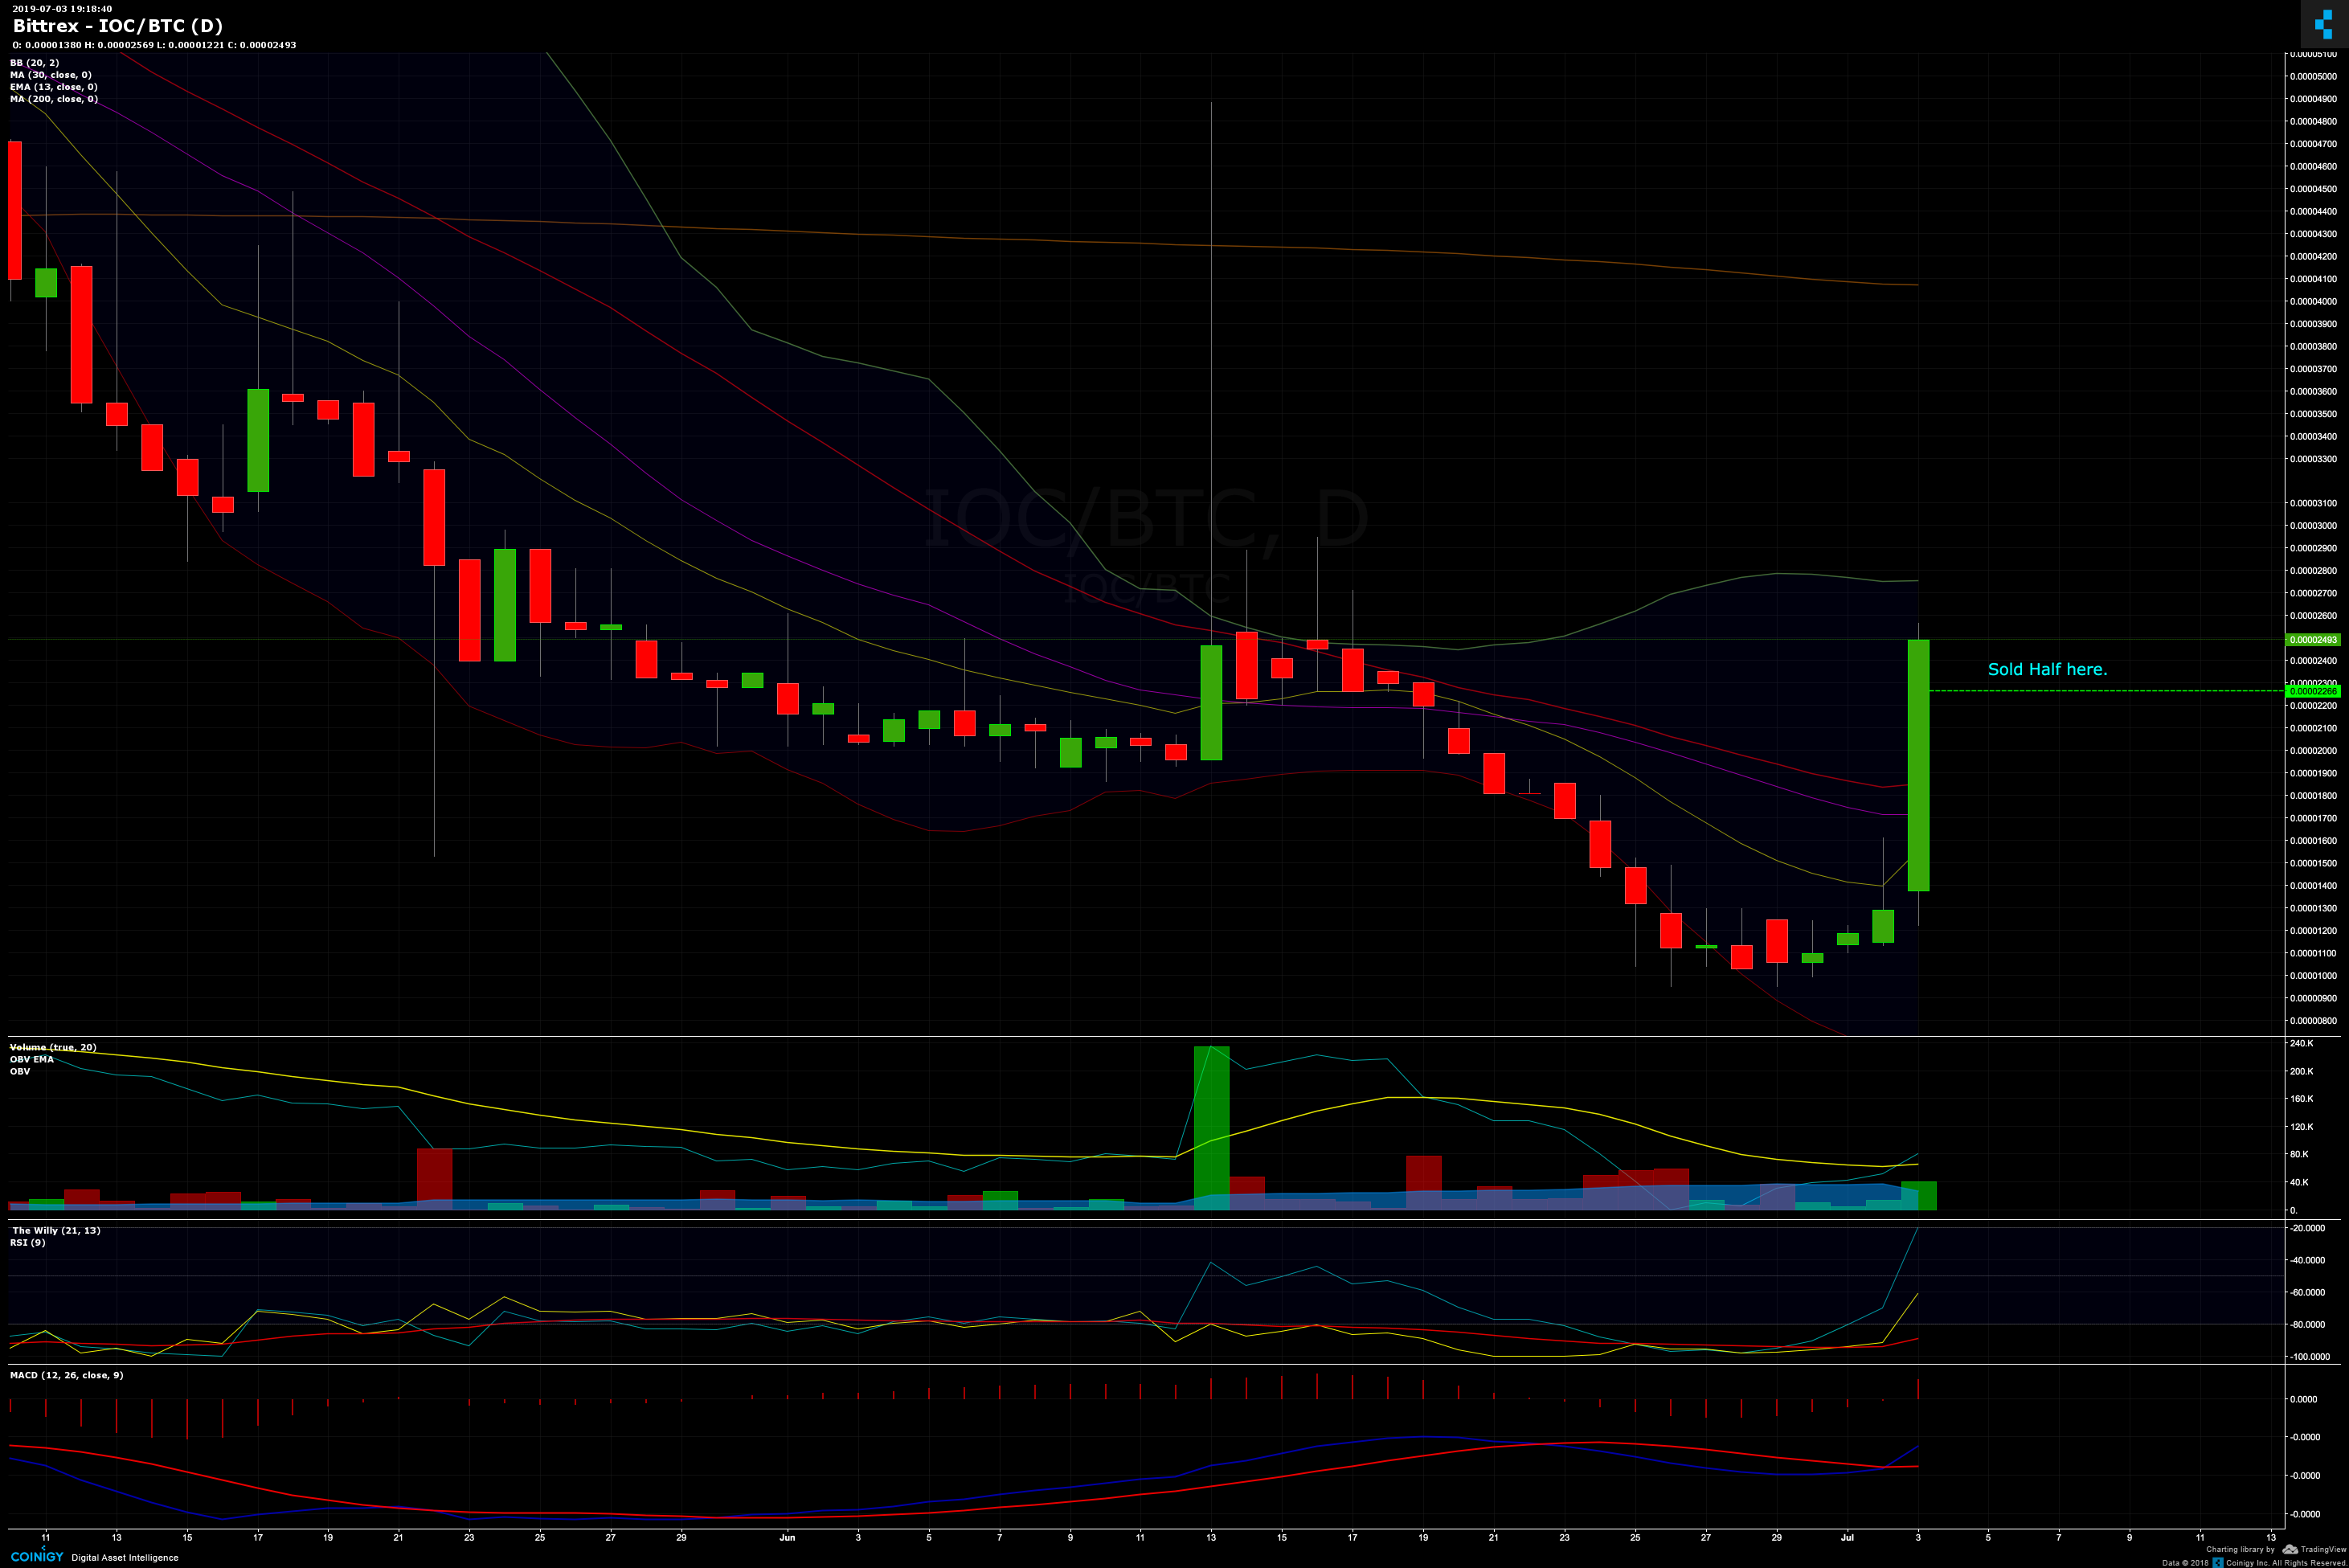Image resolution: width=2349 pixels, height=1568 pixels.
Task: Click the Coinigy logo in top-right corner
Action: pyautogui.click(x=2323, y=24)
